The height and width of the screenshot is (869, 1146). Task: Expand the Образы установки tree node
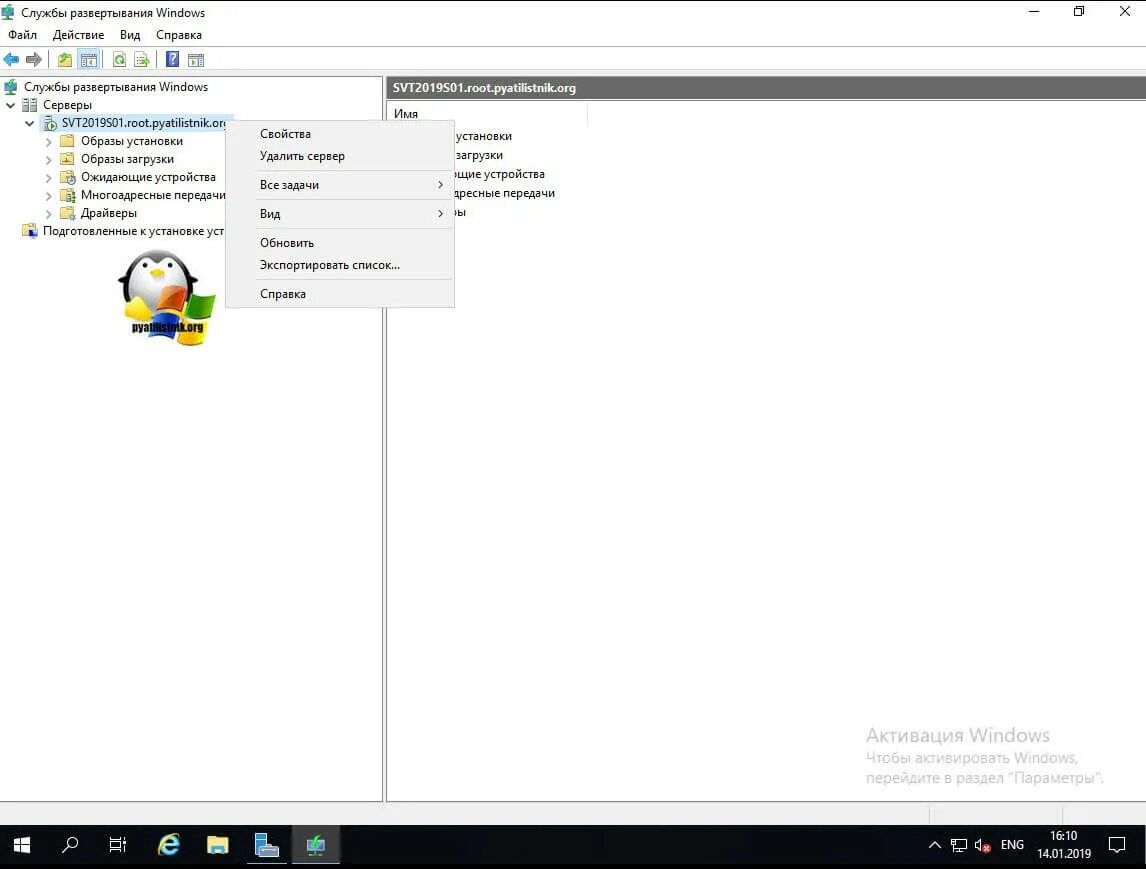(46, 140)
